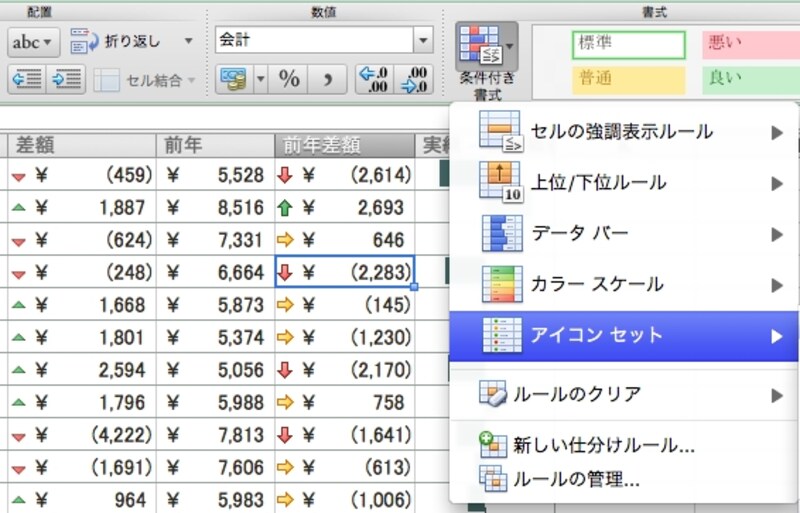Select the 前年 cell showing 5,528
Screen dimensions: 800x513
pyautogui.click(x=215, y=175)
